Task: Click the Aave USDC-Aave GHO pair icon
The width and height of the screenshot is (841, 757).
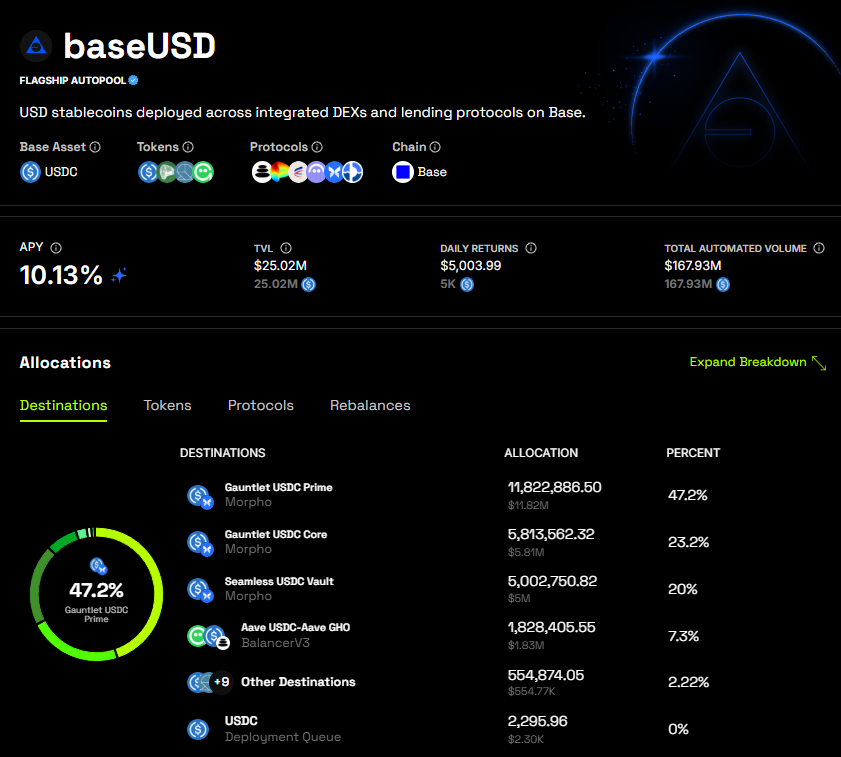Action: (209, 637)
